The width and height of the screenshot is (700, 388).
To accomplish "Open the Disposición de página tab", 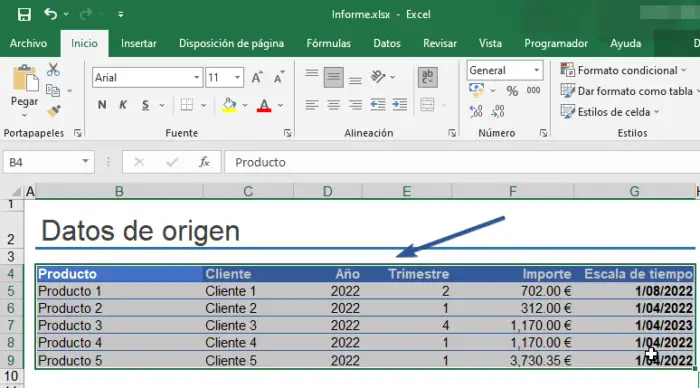I will [231, 43].
